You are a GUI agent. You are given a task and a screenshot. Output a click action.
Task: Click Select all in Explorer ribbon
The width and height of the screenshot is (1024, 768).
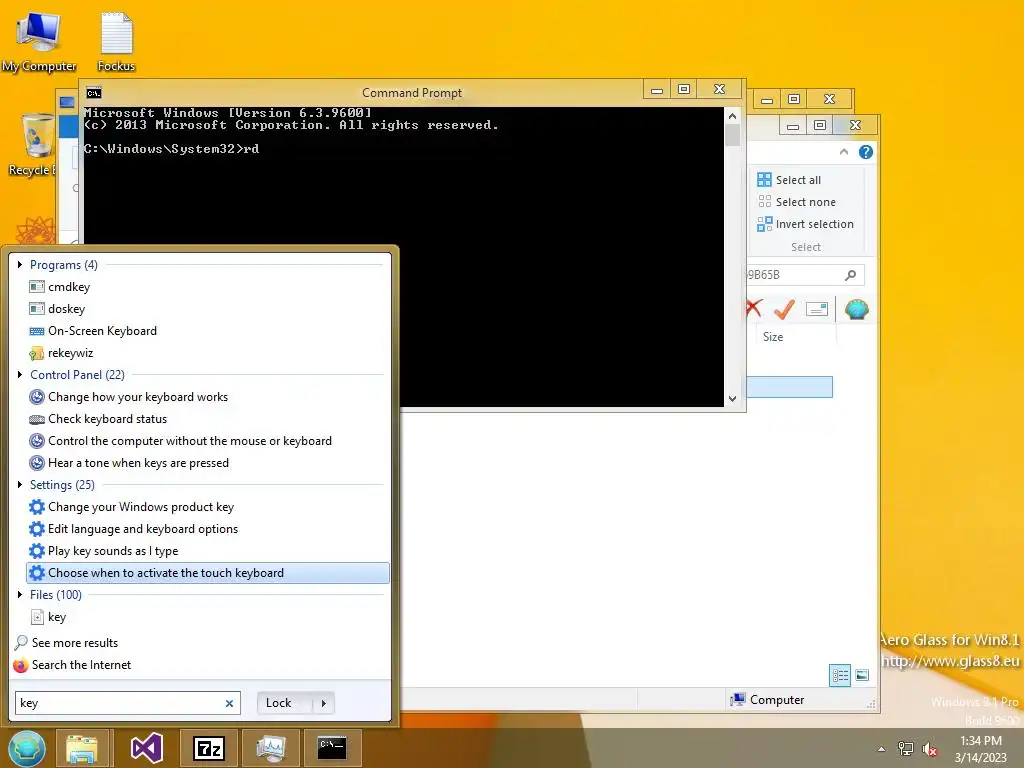click(x=789, y=180)
